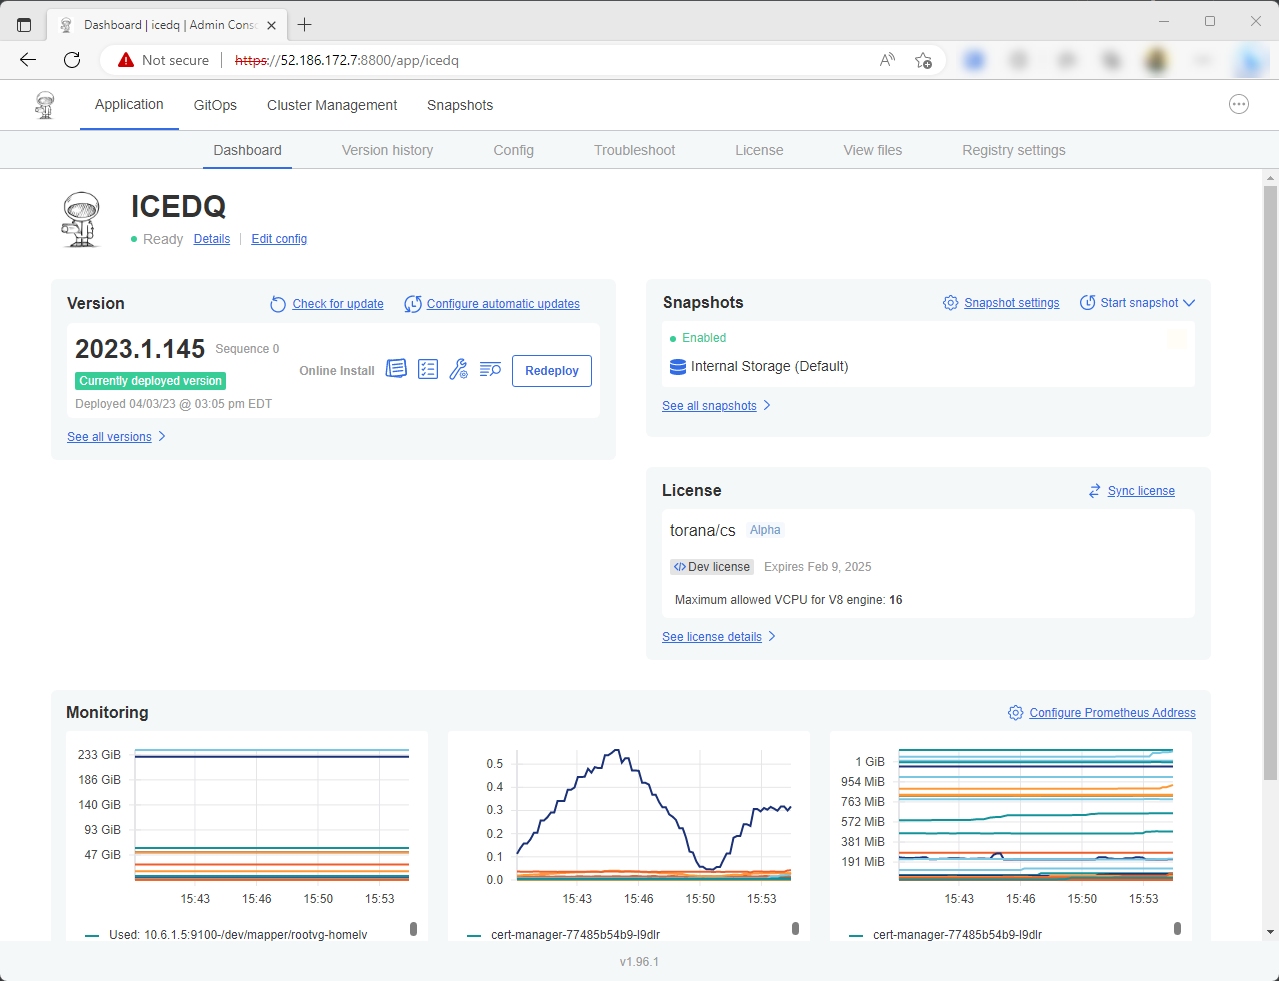Click the Check for update refresh icon
This screenshot has width=1279, height=981.
click(x=278, y=304)
